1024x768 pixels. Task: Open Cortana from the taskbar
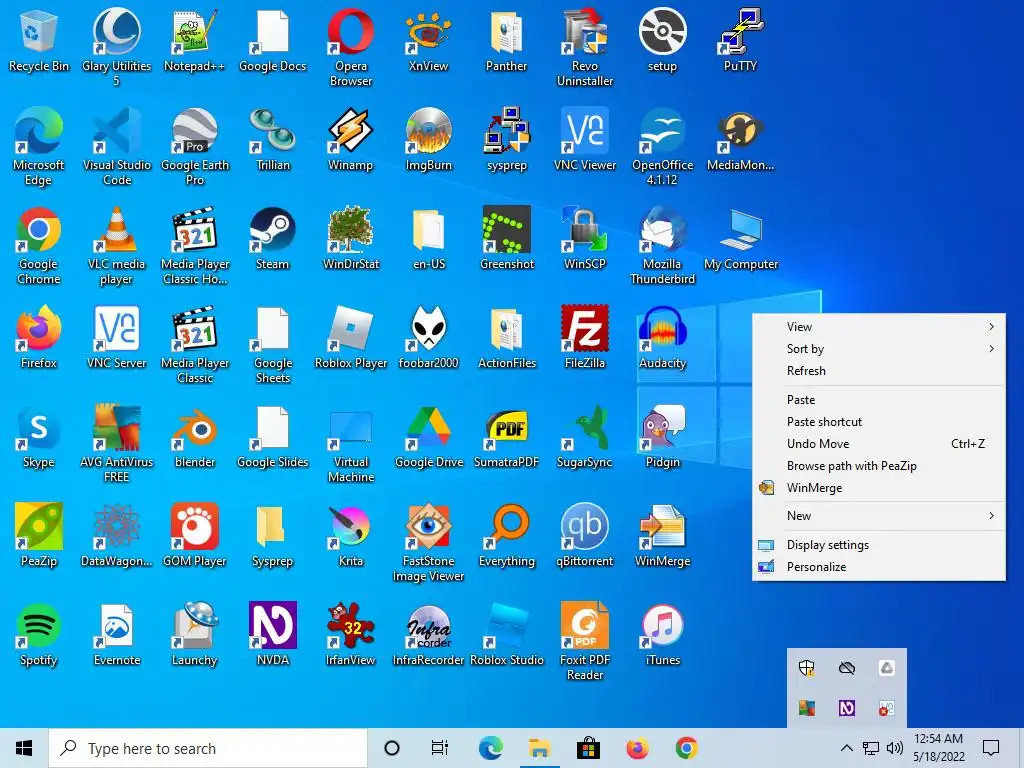click(x=392, y=748)
